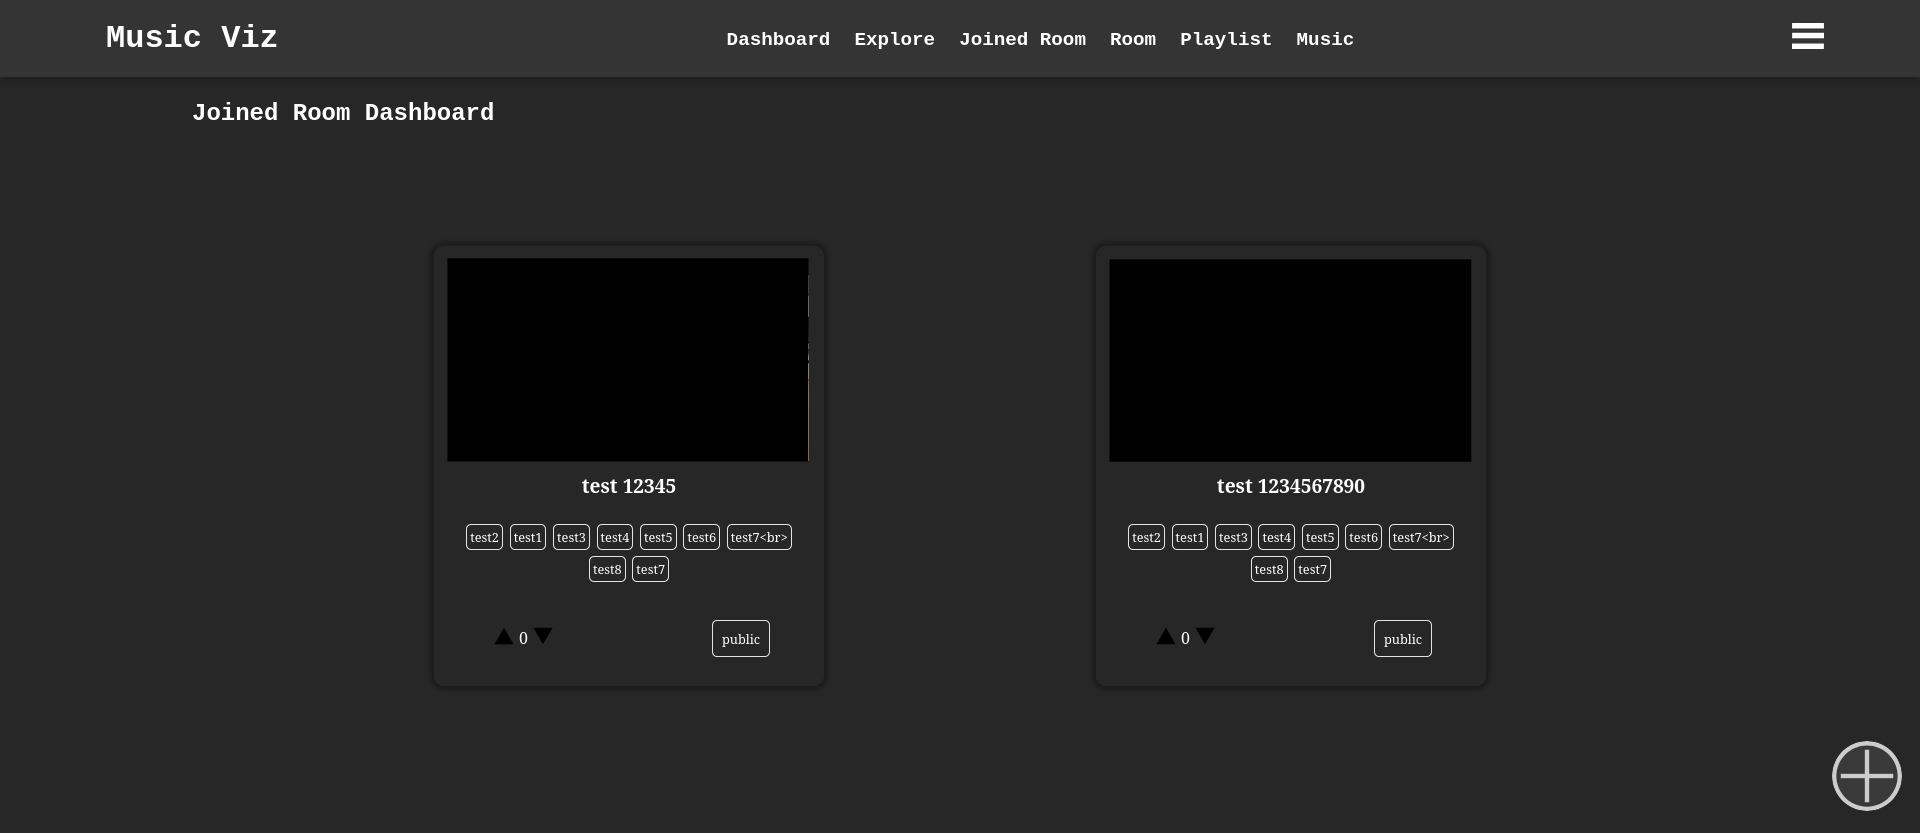Open the Music nav item
Viewport: 1920px width, 833px height.
pyautogui.click(x=1325, y=39)
